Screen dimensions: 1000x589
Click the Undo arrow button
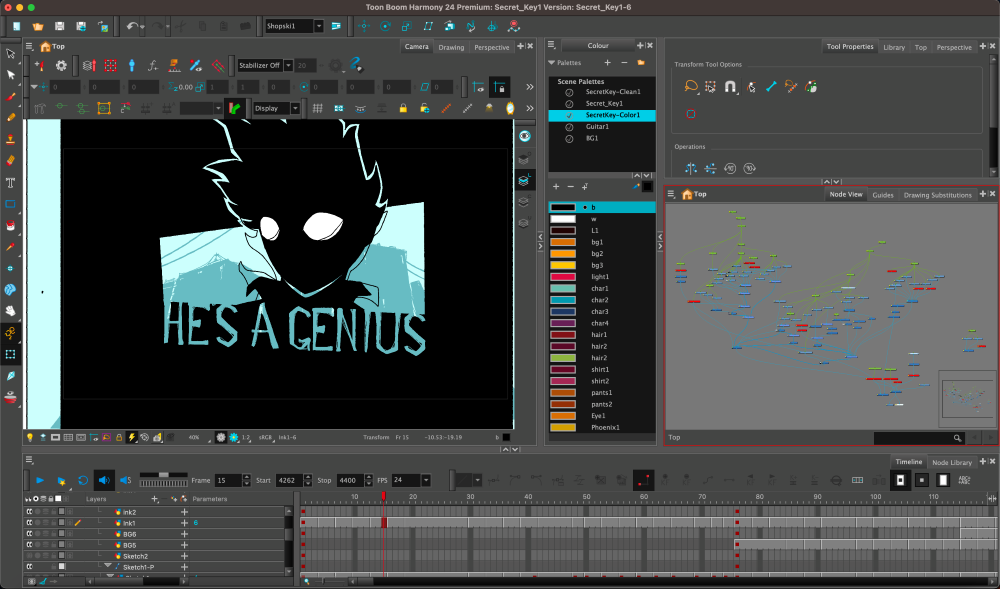pos(132,26)
